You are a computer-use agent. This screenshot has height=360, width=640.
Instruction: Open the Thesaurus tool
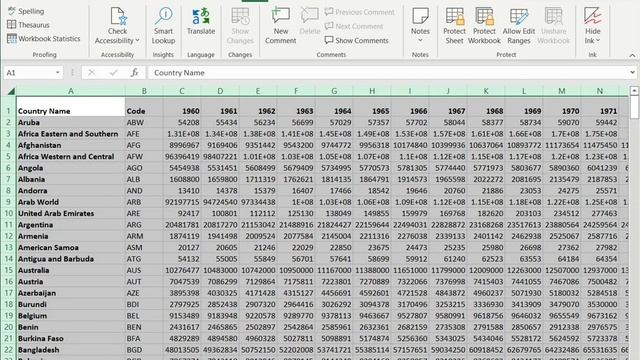pyautogui.click(x=29, y=25)
